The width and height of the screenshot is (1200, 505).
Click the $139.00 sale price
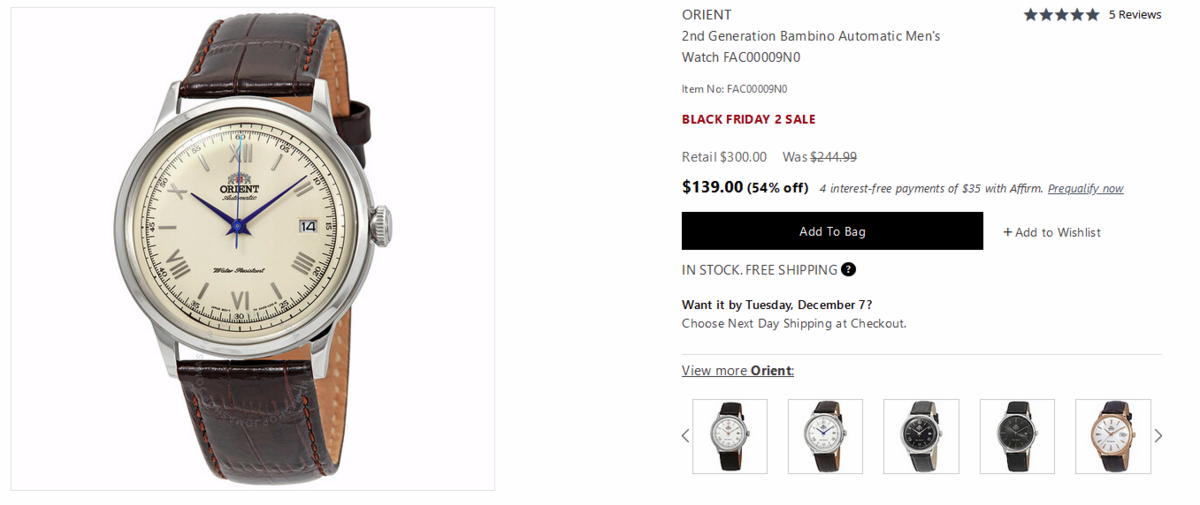click(x=712, y=187)
